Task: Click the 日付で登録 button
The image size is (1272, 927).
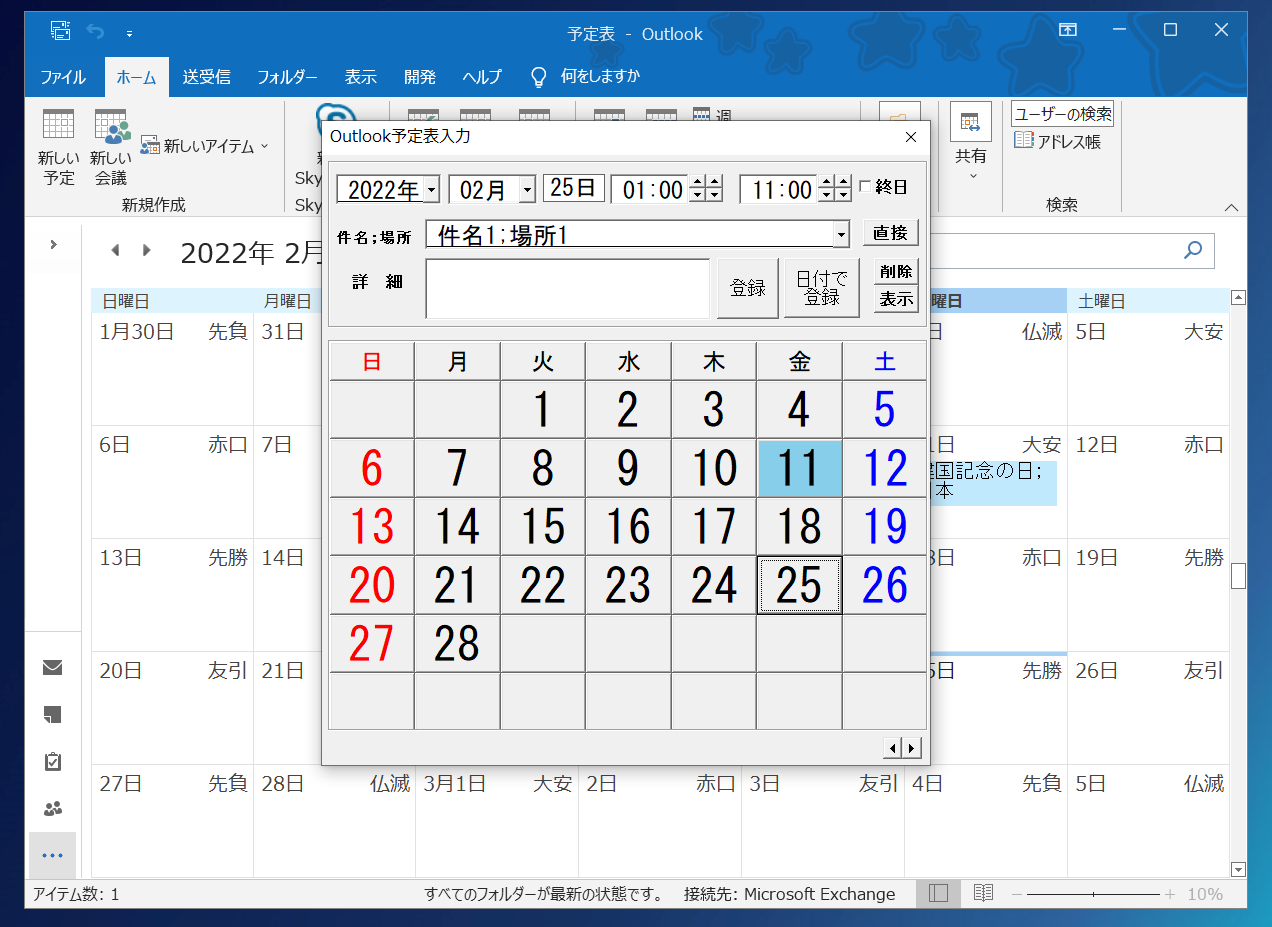Action: [821, 288]
